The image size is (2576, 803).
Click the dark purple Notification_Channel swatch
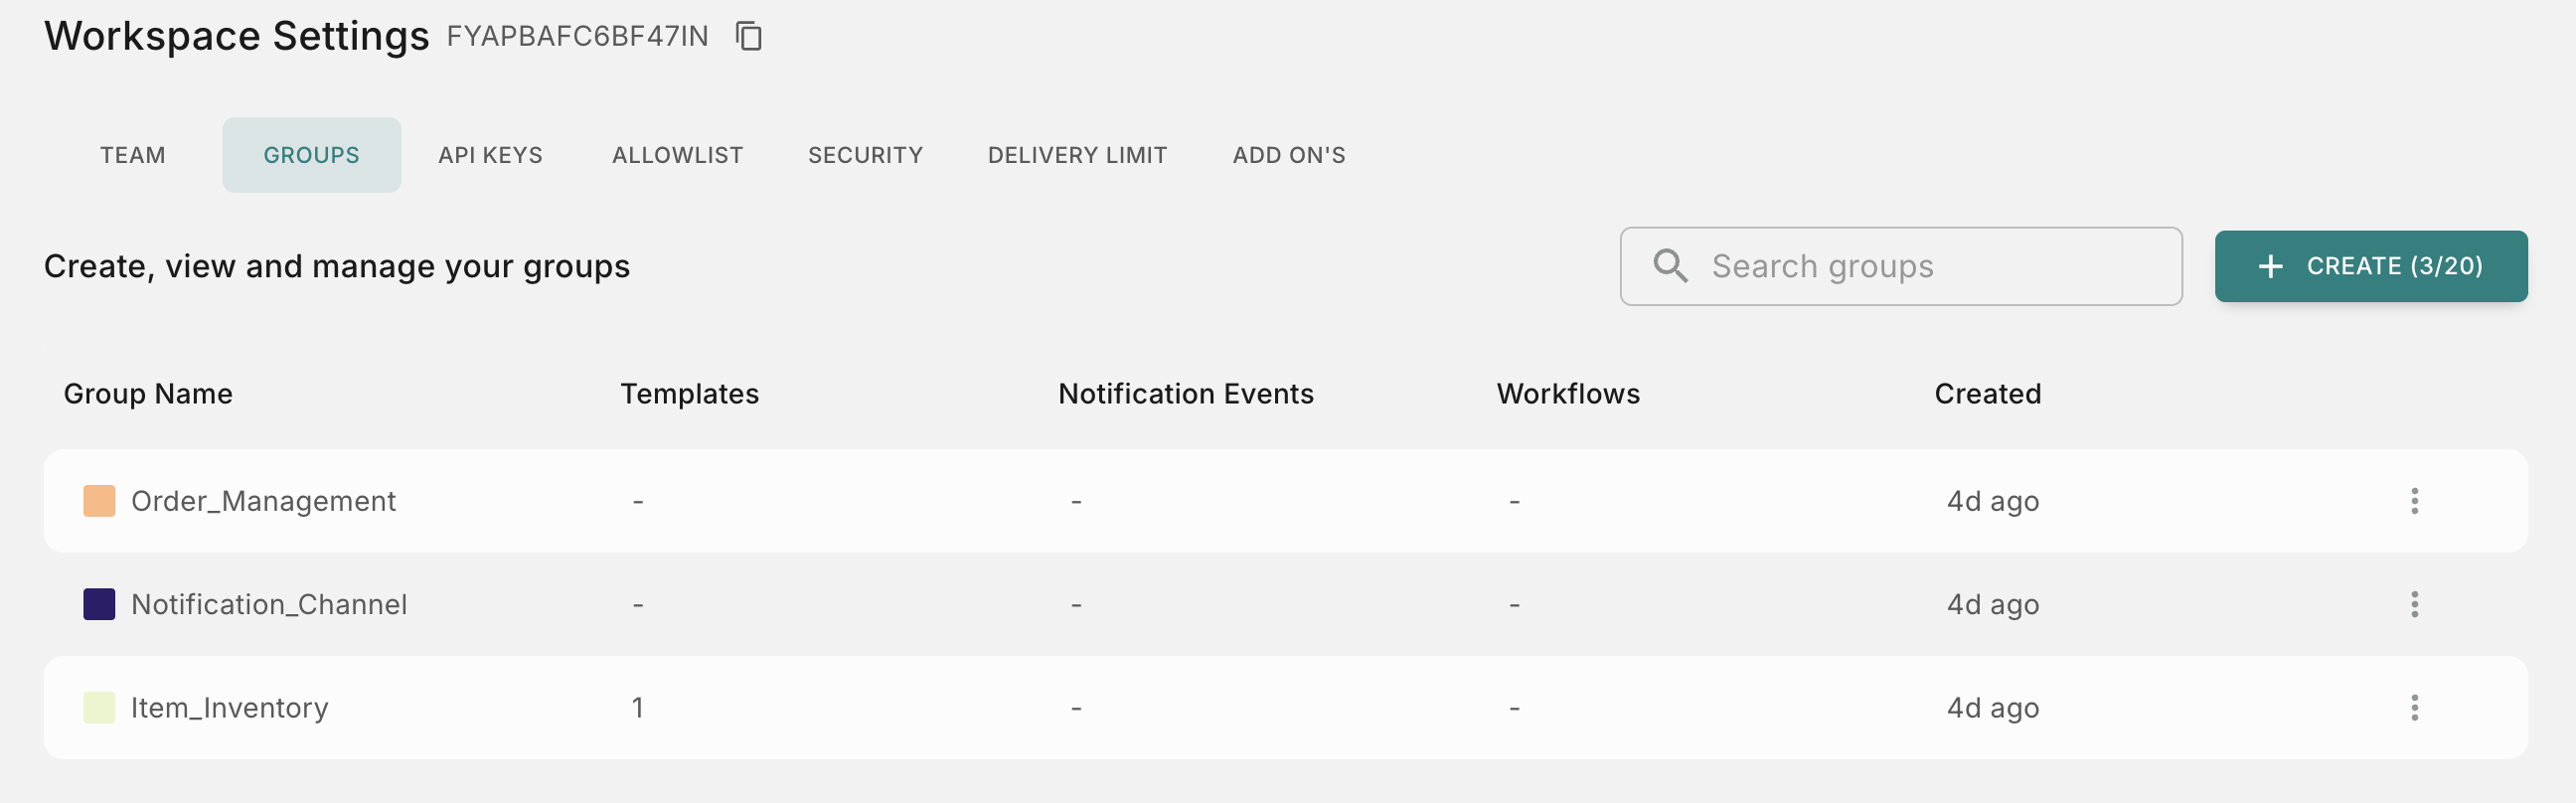(99, 604)
